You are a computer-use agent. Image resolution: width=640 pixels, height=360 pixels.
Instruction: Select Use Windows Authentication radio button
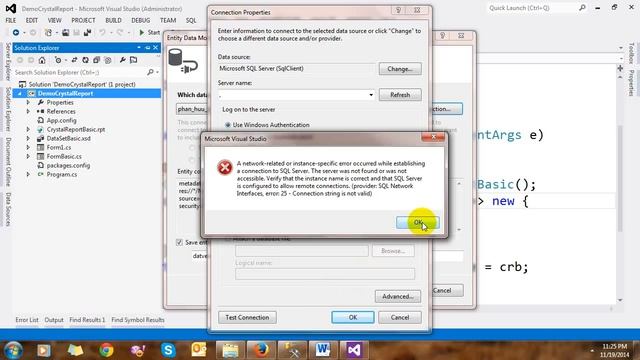tap(228, 125)
